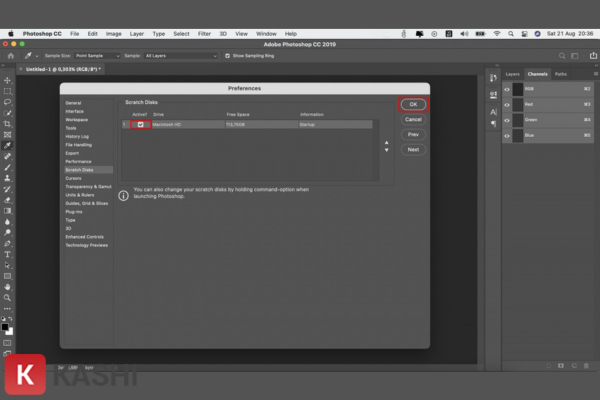Image resolution: width=600 pixels, height=400 pixels.
Task: Select the Hand tool
Action: point(8,286)
